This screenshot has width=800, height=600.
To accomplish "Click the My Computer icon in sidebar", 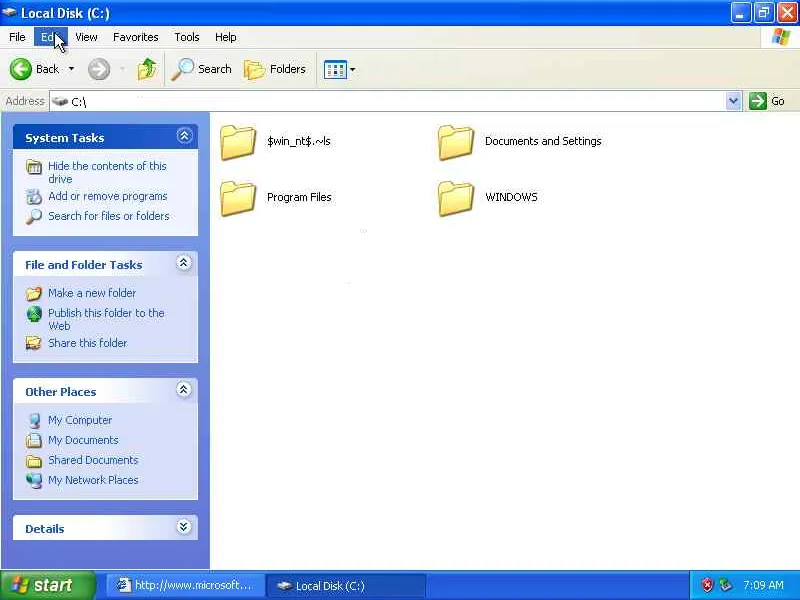I will 34,420.
